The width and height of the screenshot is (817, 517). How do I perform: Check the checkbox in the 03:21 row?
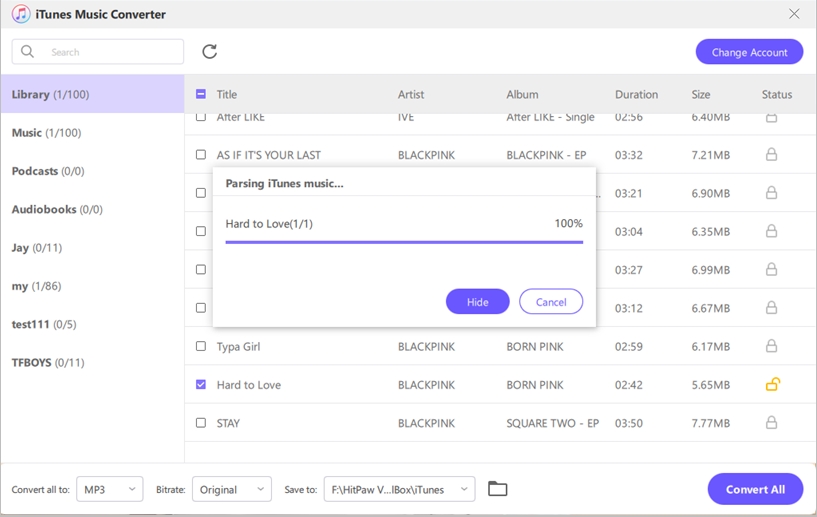[x=201, y=193]
